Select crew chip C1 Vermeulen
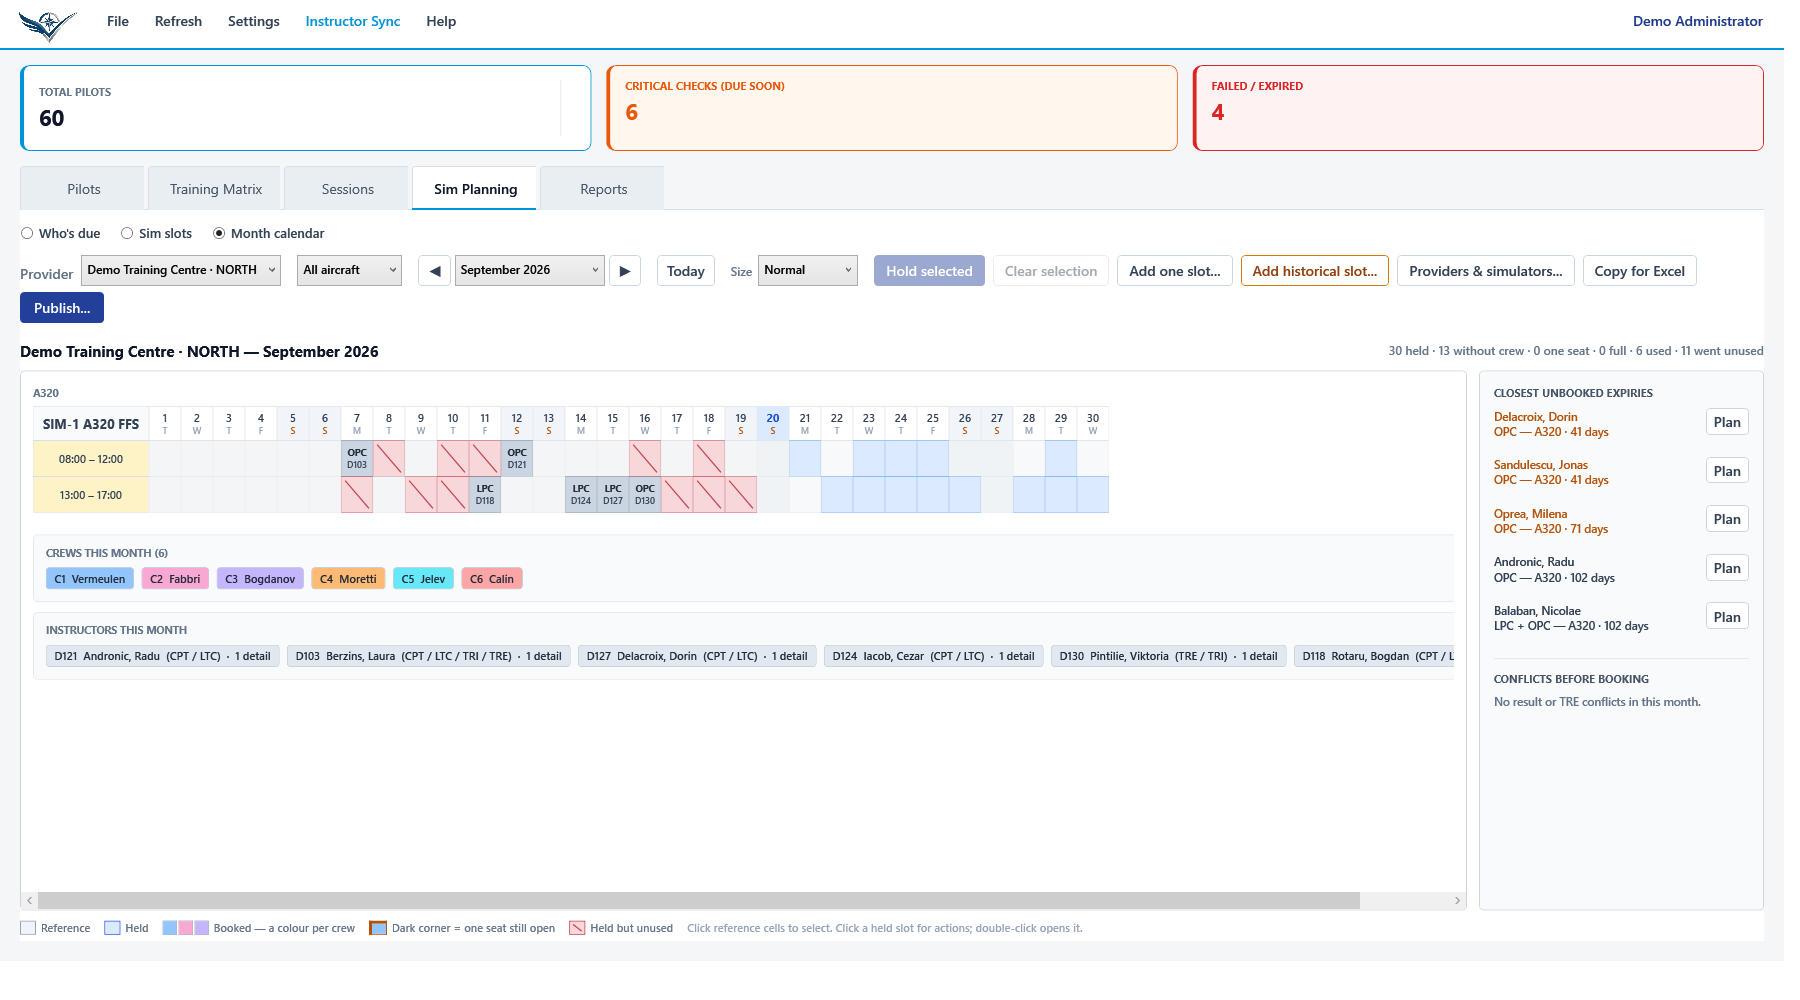The width and height of the screenshot is (1800, 1000). pos(90,579)
